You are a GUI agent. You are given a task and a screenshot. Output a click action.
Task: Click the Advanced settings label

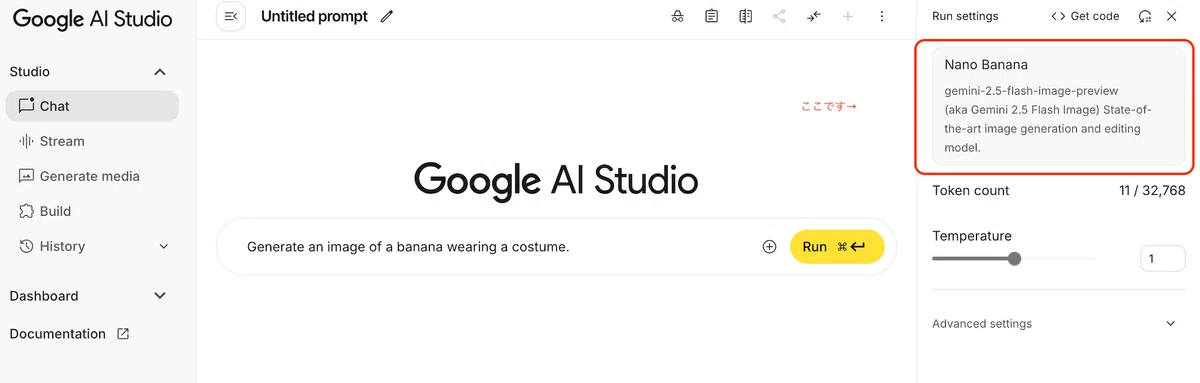(982, 324)
